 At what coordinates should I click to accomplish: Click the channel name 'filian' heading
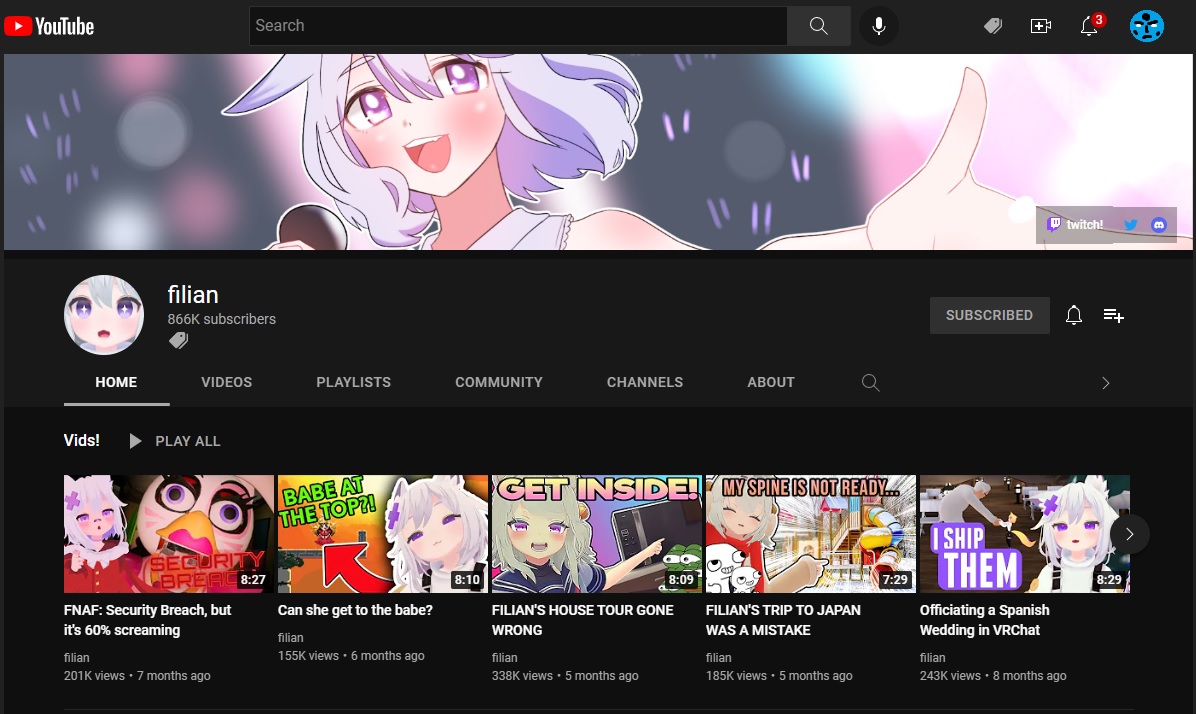click(x=193, y=294)
